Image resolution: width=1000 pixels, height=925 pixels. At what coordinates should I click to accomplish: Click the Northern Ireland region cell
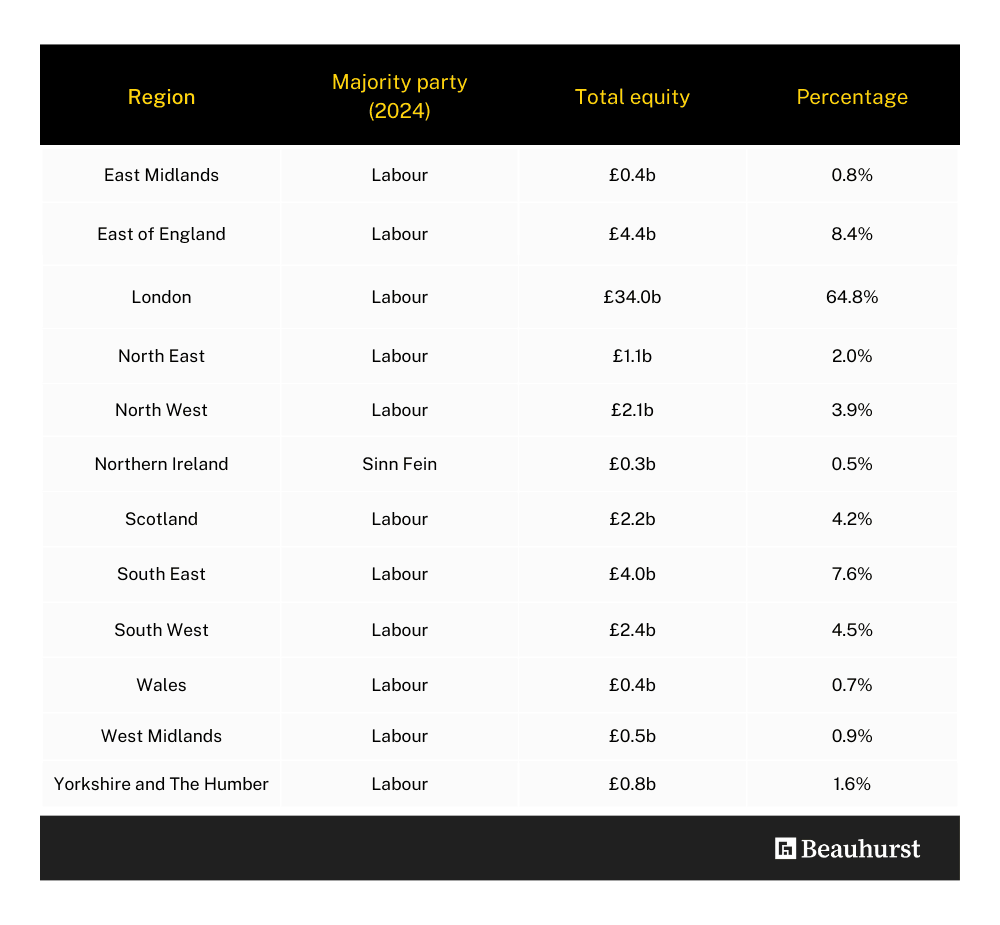pos(161,464)
